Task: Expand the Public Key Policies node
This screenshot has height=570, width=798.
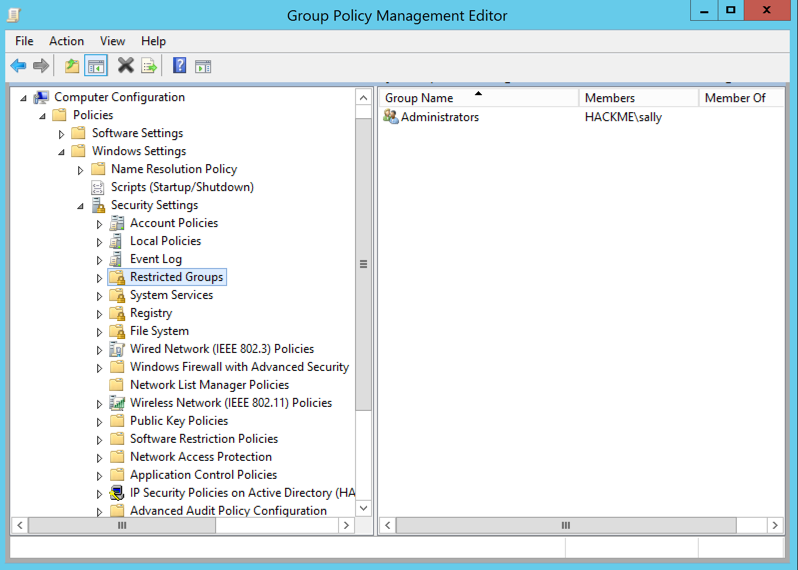Action: (99, 422)
